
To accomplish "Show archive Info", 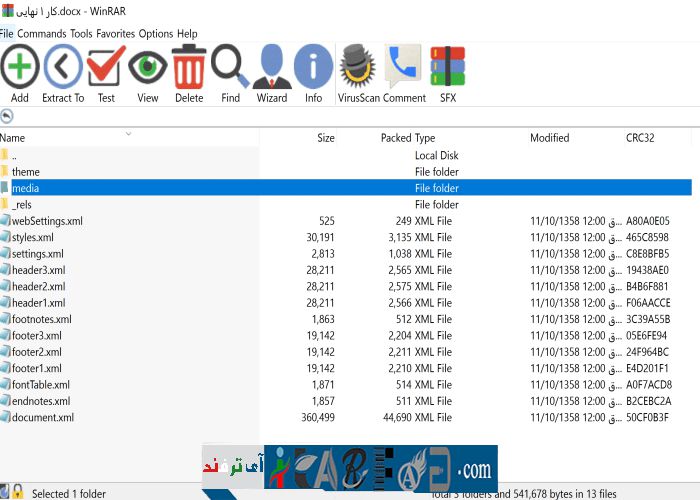I will [x=313, y=68].
